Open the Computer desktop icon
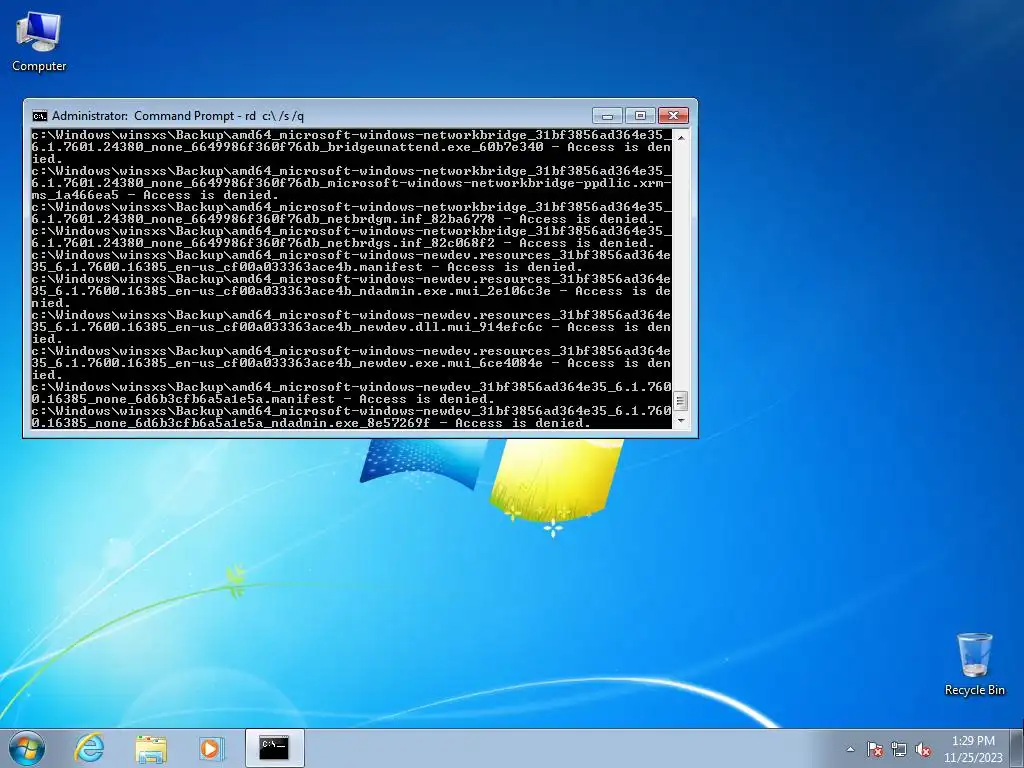1024x768 pixels. click(39, 41)
